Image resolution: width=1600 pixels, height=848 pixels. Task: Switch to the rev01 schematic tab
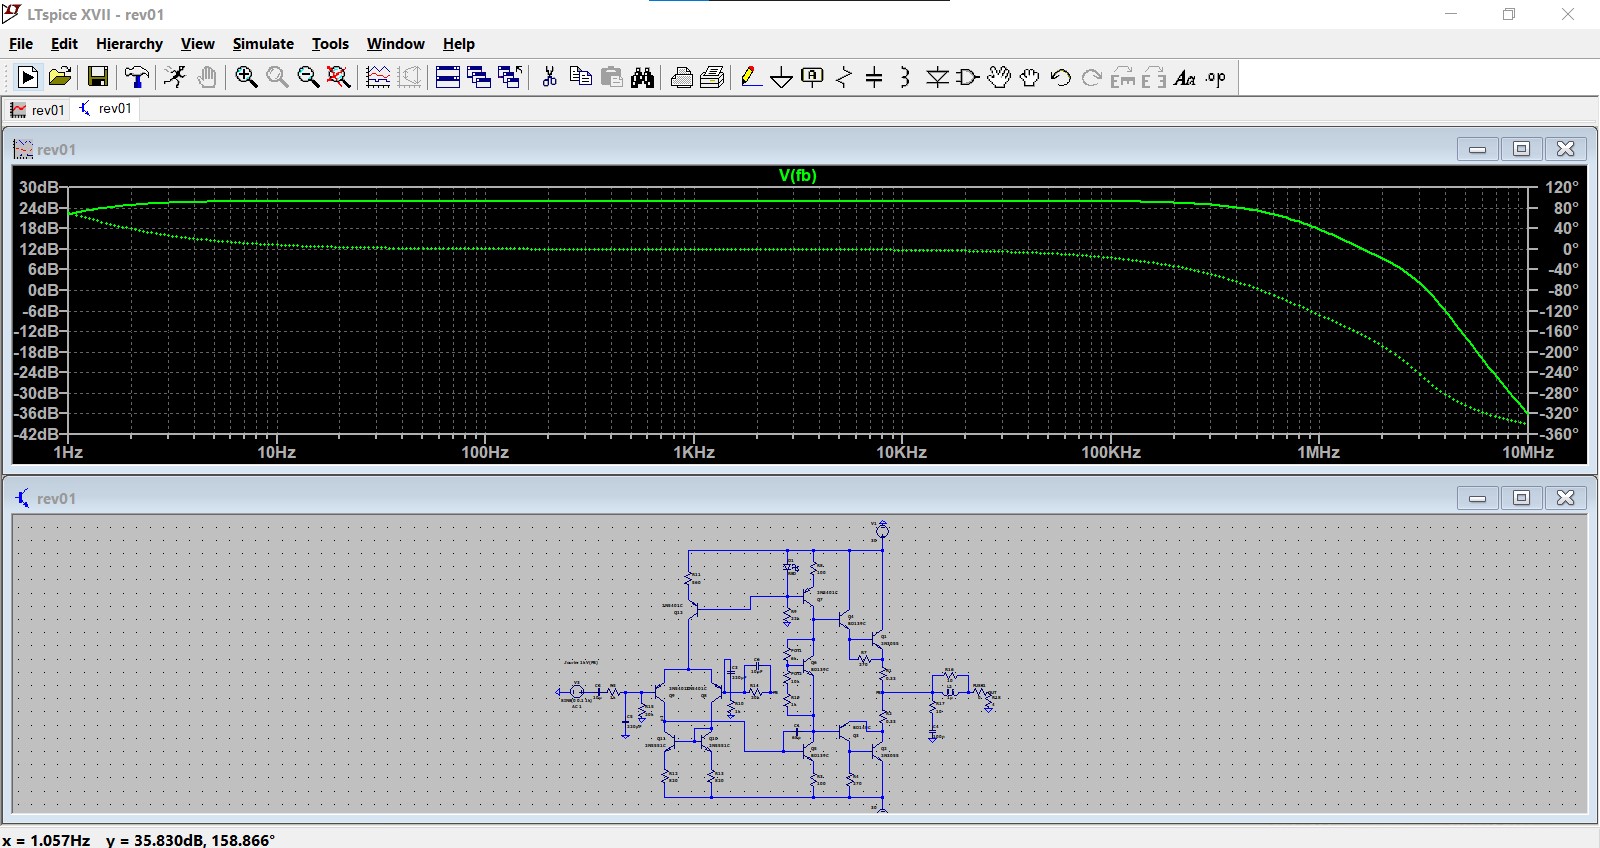(105, 109)
